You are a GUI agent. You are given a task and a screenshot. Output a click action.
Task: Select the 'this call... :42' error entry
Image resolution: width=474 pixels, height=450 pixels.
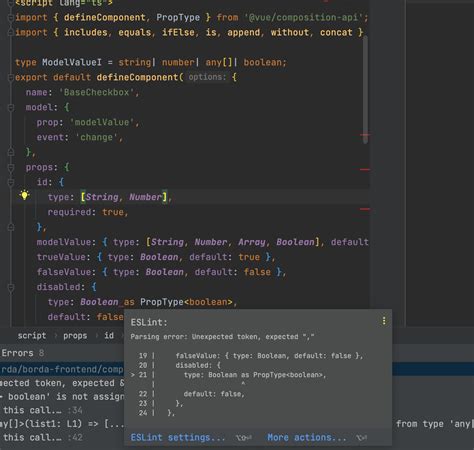(42, 437)
